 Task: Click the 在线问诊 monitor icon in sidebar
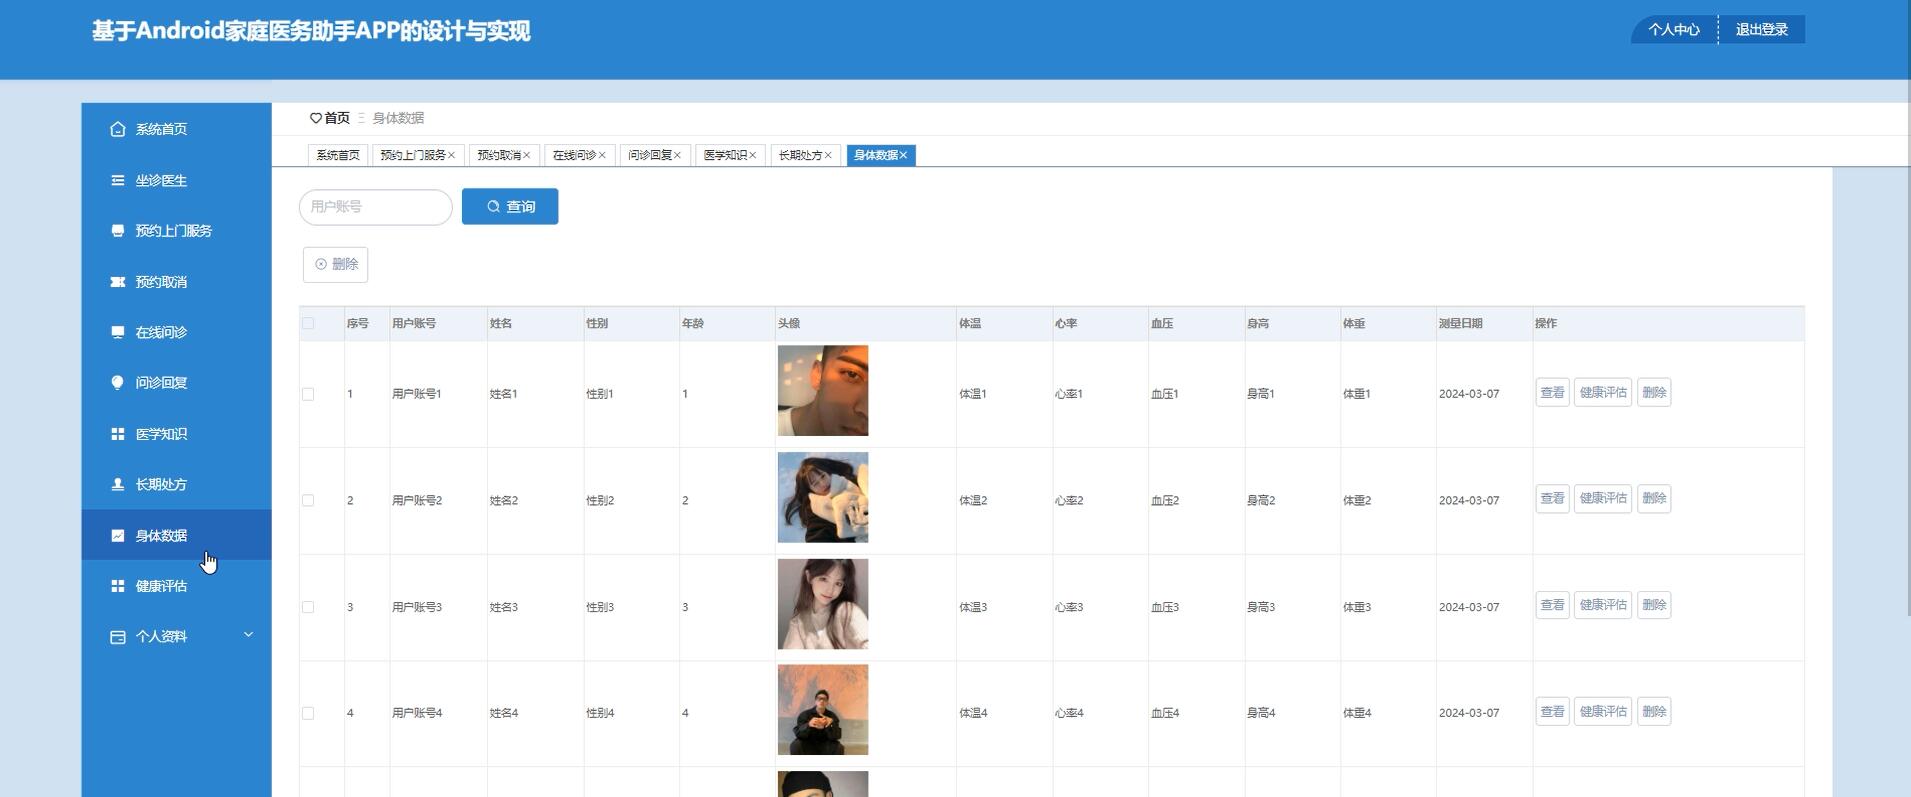(x=118, y=332)
